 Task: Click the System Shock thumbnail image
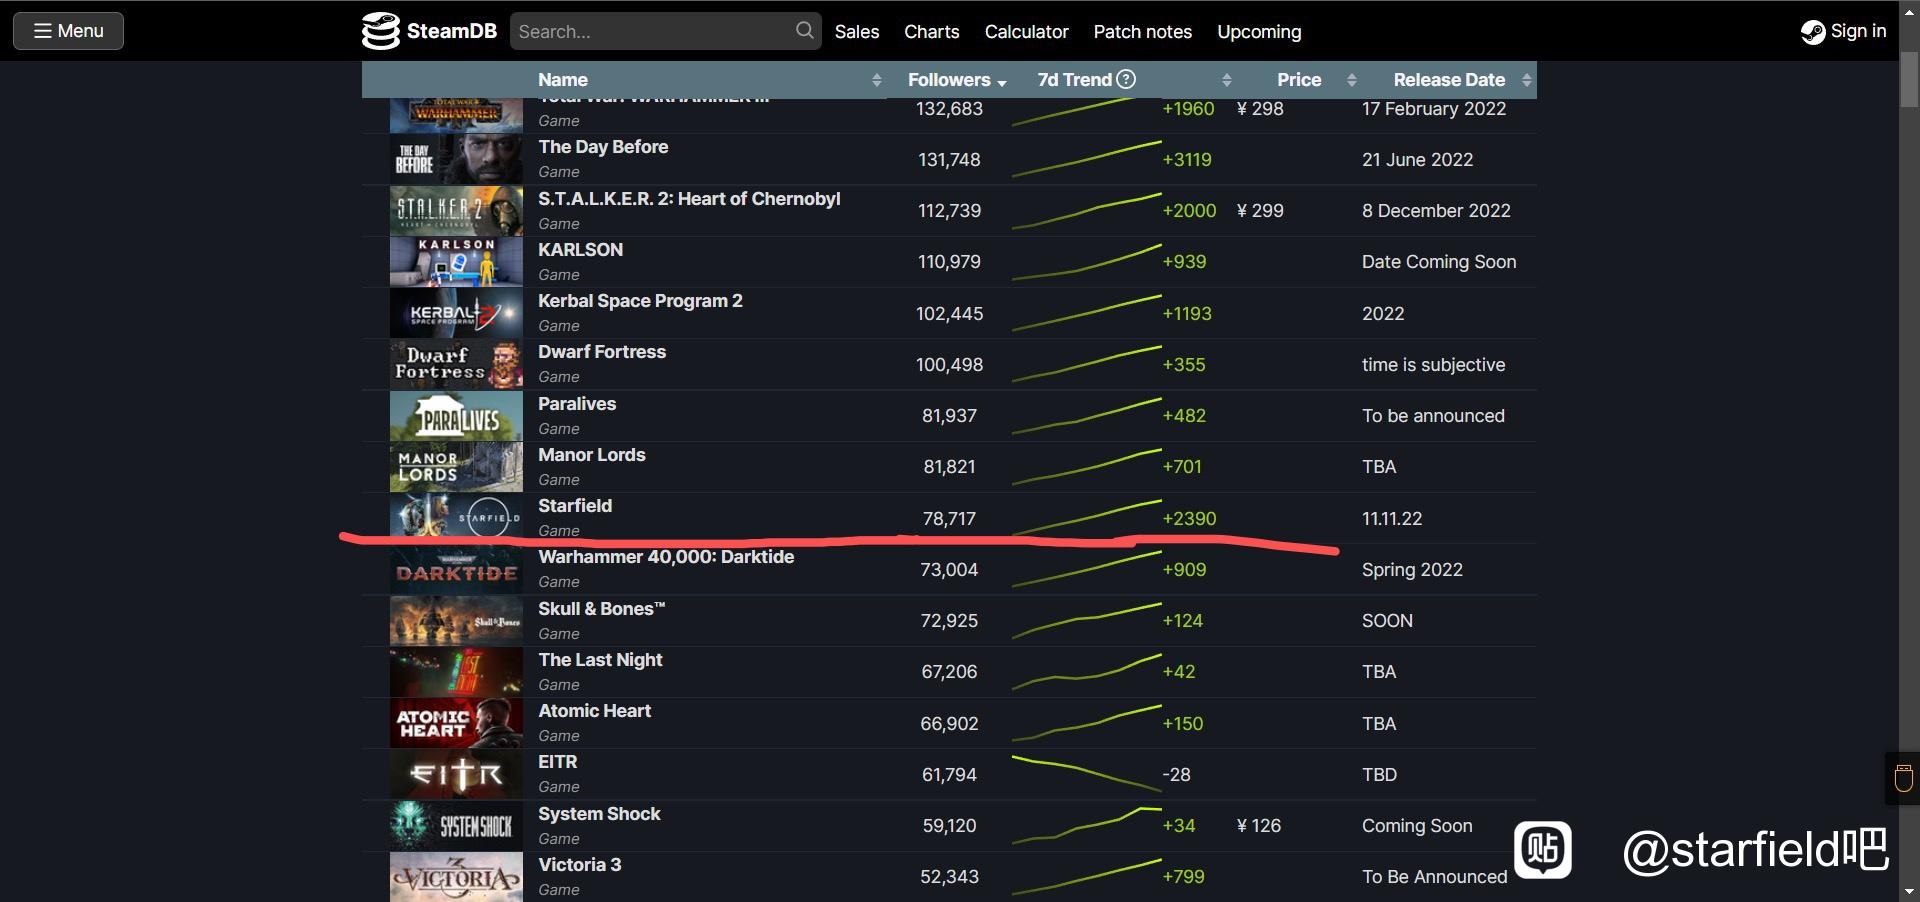point(456,826)
